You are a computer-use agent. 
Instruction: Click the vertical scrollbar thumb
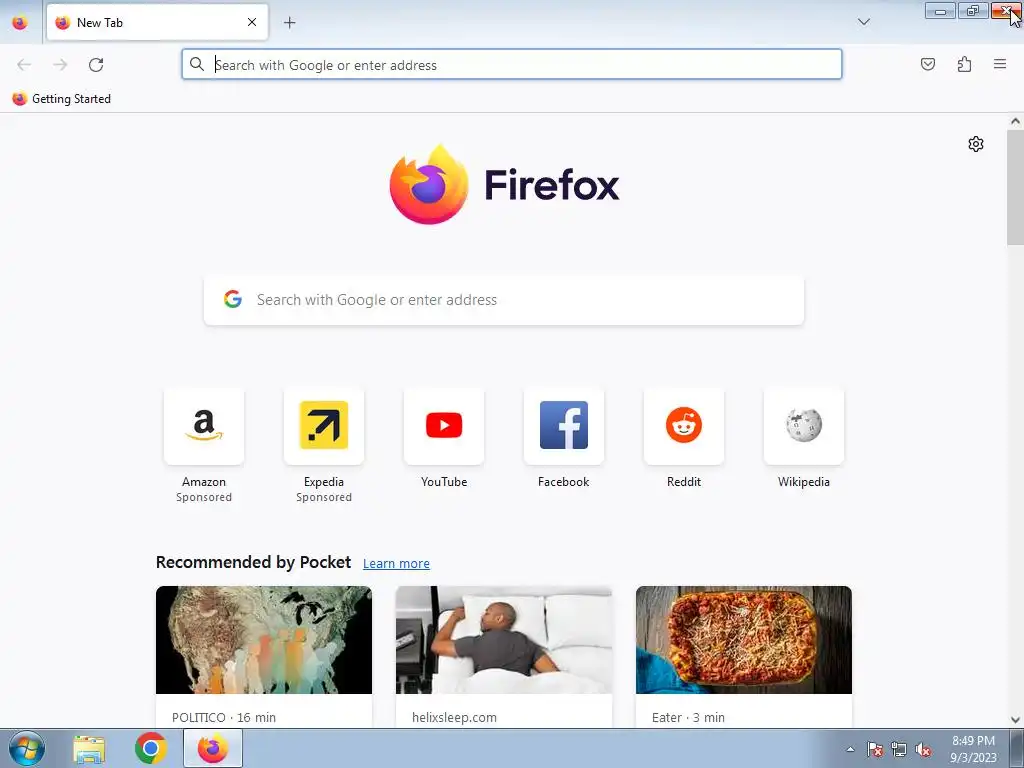[x=1015, y=187]
